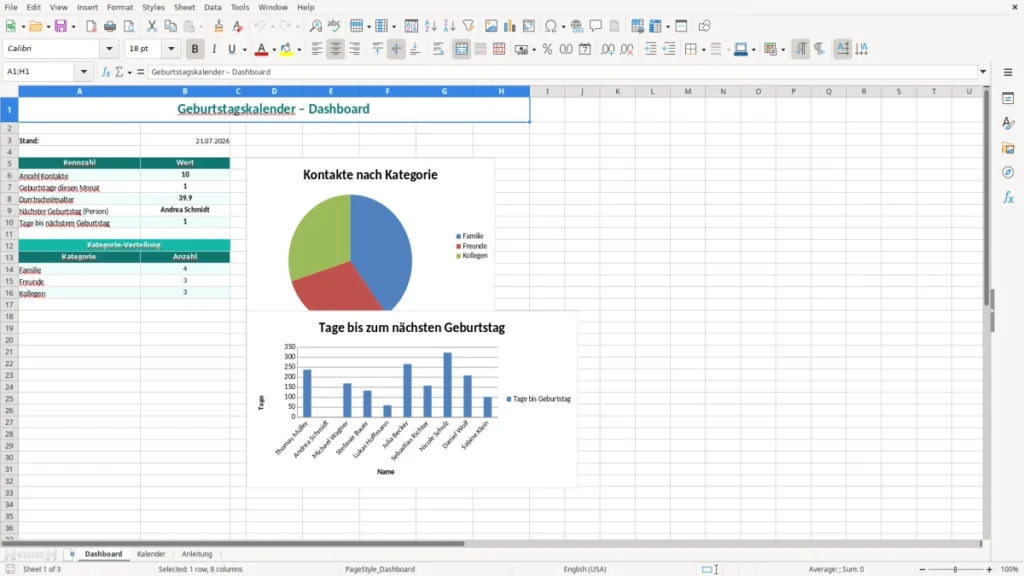Screen dimensions: 1024x576
Task: Expand the formula bar arrow
Action: point(983,72)
